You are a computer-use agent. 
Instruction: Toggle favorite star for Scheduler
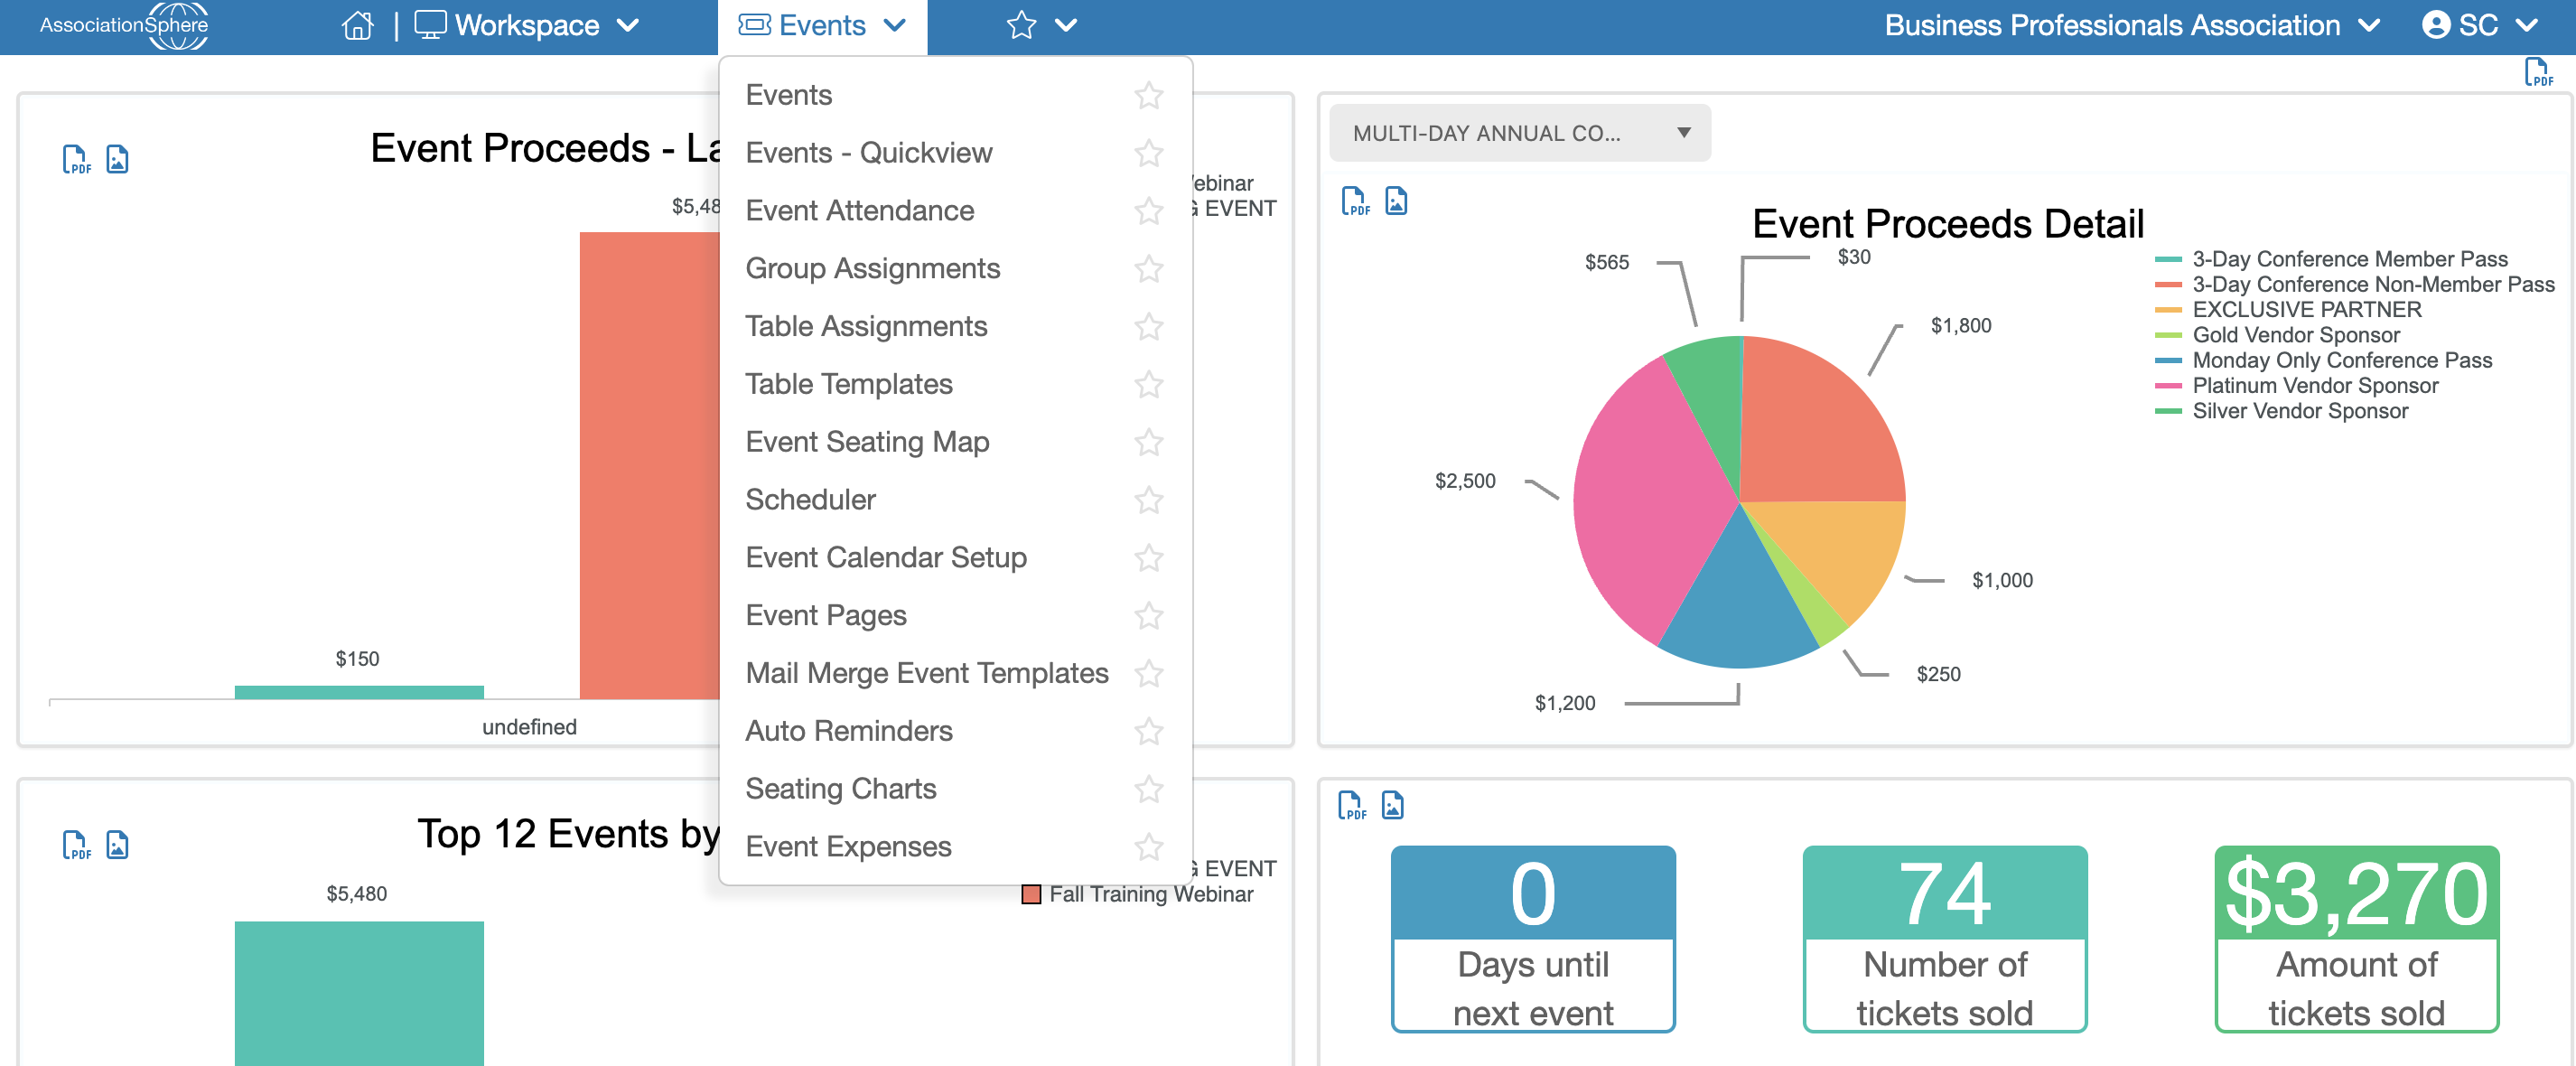1148,500
